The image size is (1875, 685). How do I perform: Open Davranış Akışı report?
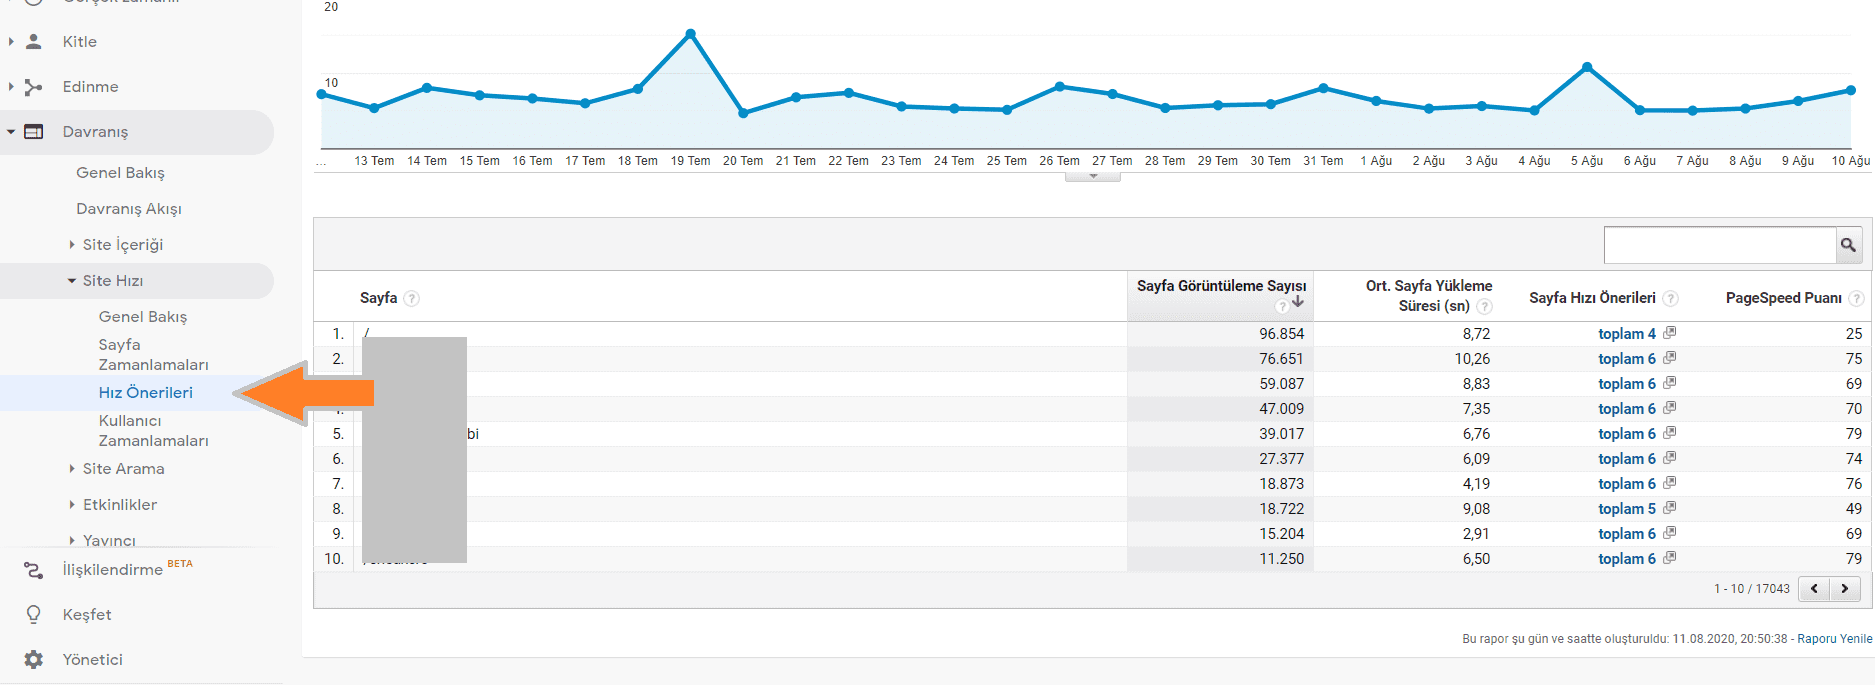coord(129,209)
